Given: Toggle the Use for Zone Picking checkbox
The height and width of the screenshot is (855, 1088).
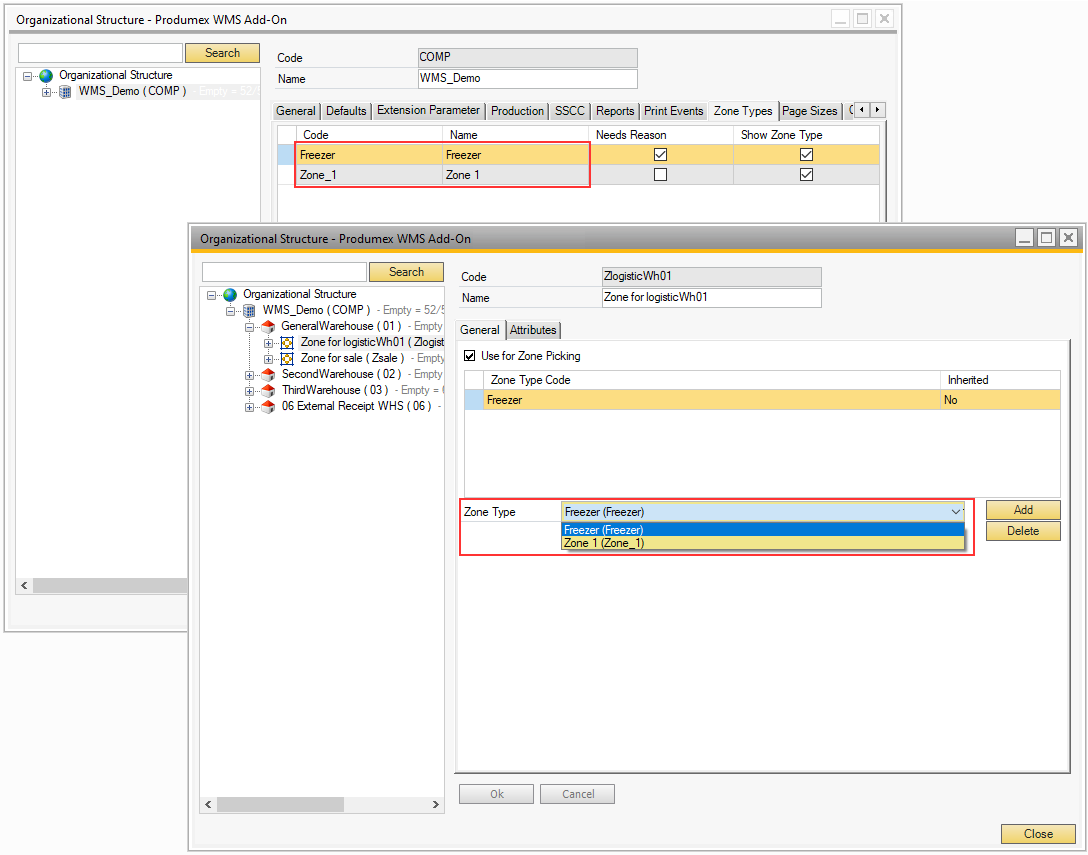Looking at the screenshot, I should (x=471, y=356).
